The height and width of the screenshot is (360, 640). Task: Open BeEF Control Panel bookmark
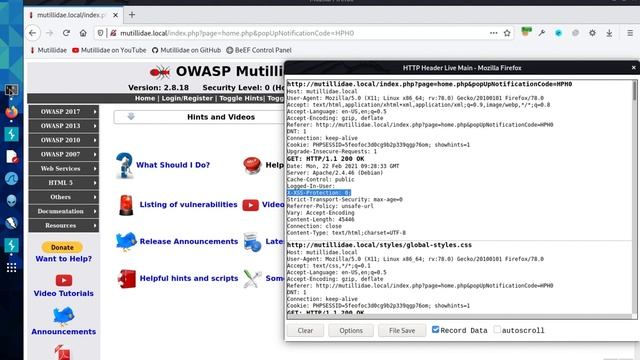[259, 50]
